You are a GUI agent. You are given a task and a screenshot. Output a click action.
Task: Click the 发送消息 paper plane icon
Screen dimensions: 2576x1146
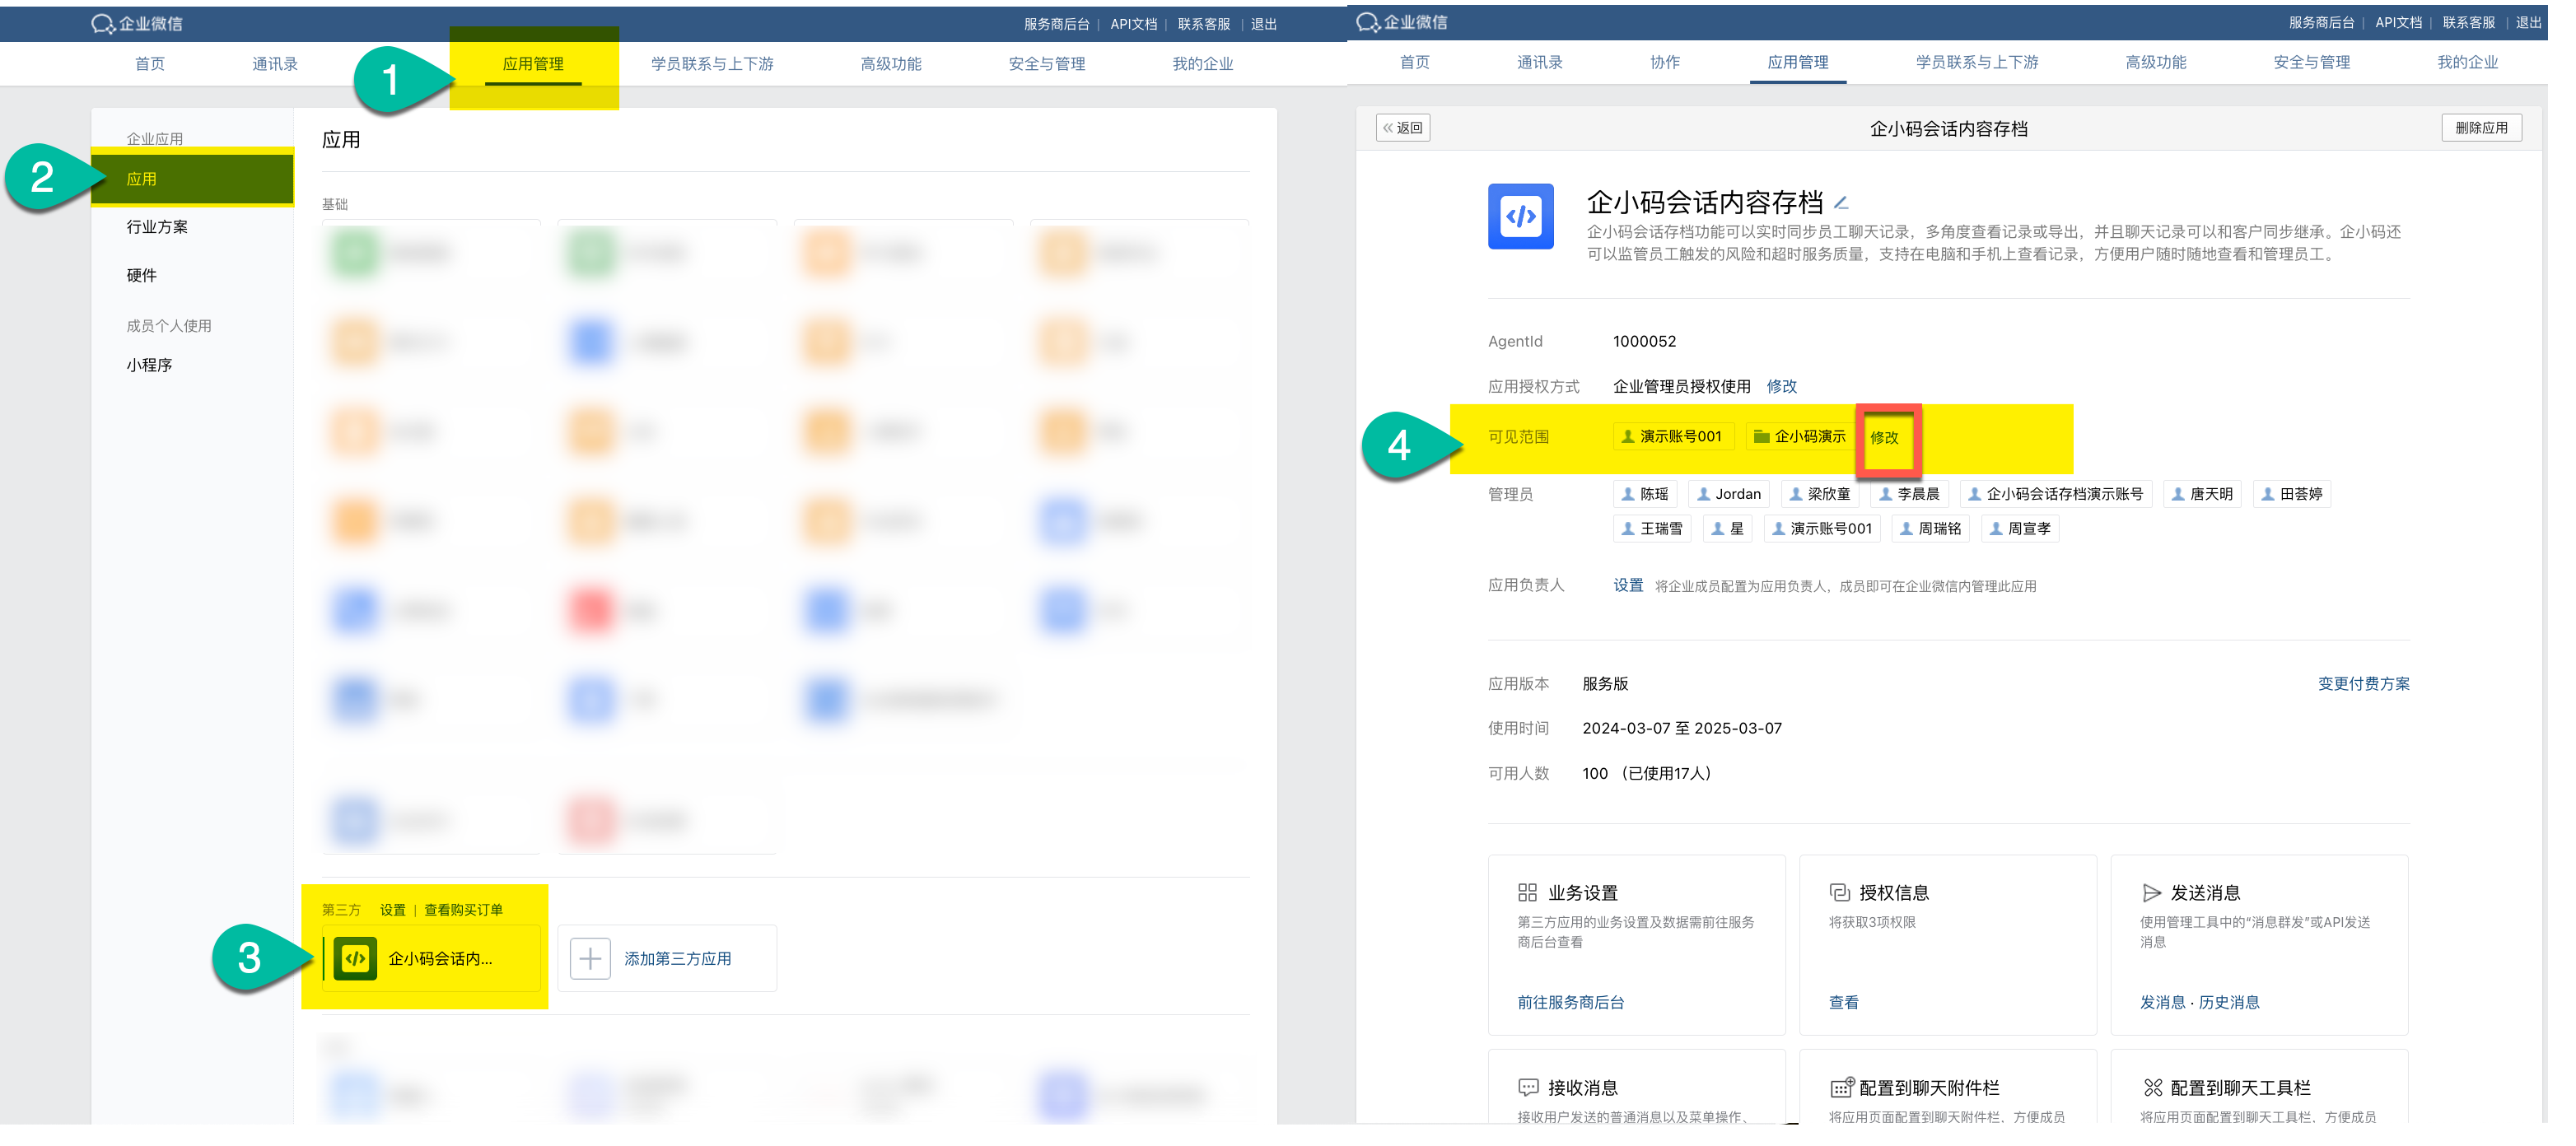[x=2151, y=892]
